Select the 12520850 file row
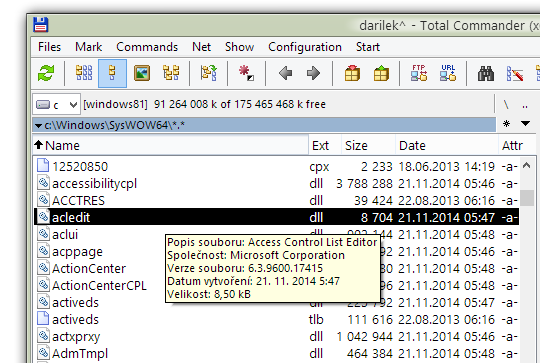The height and width of the screenshot is (363, 540). [x=276, y=167]
